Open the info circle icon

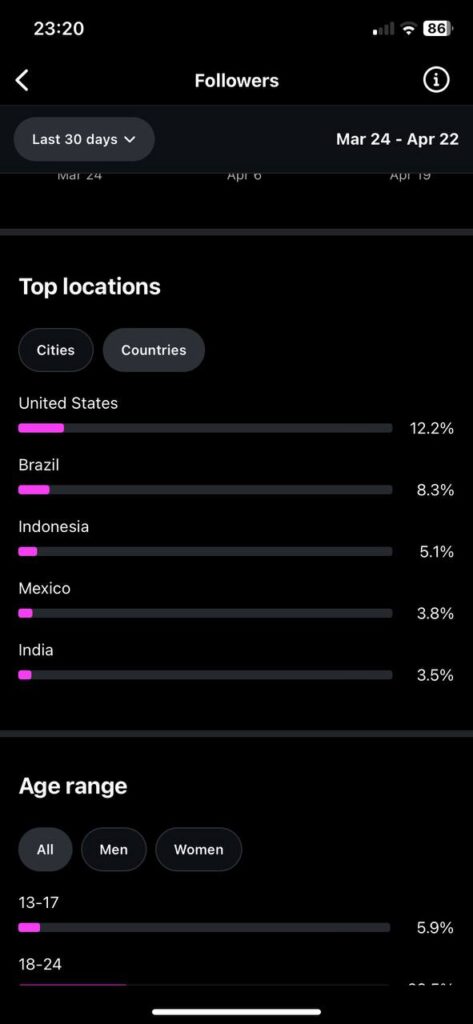tap(436, 80)
